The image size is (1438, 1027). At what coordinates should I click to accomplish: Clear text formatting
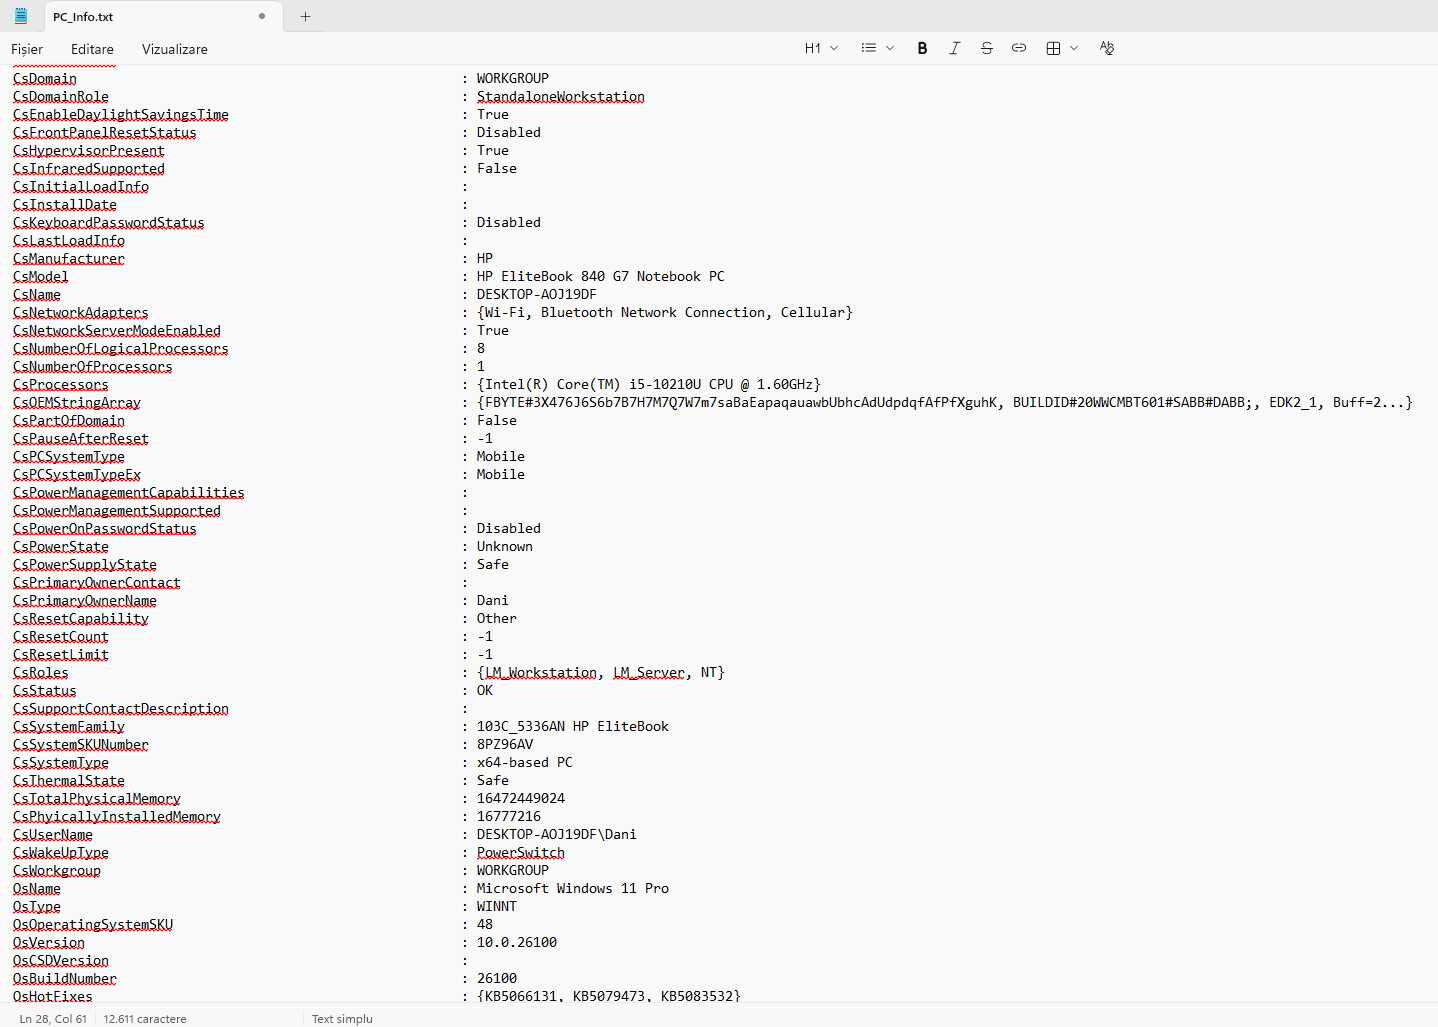[x=1106, y=48]
